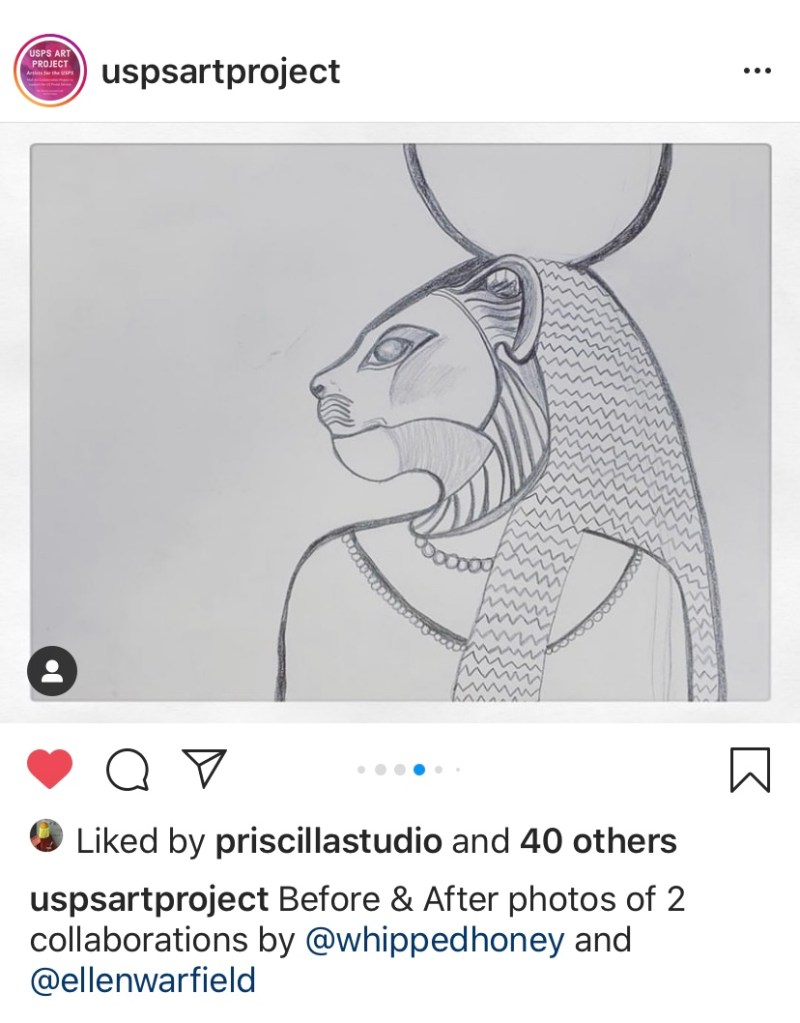
Task: Open the @ellenwarfield mention
Action: (x=143, y=980)
